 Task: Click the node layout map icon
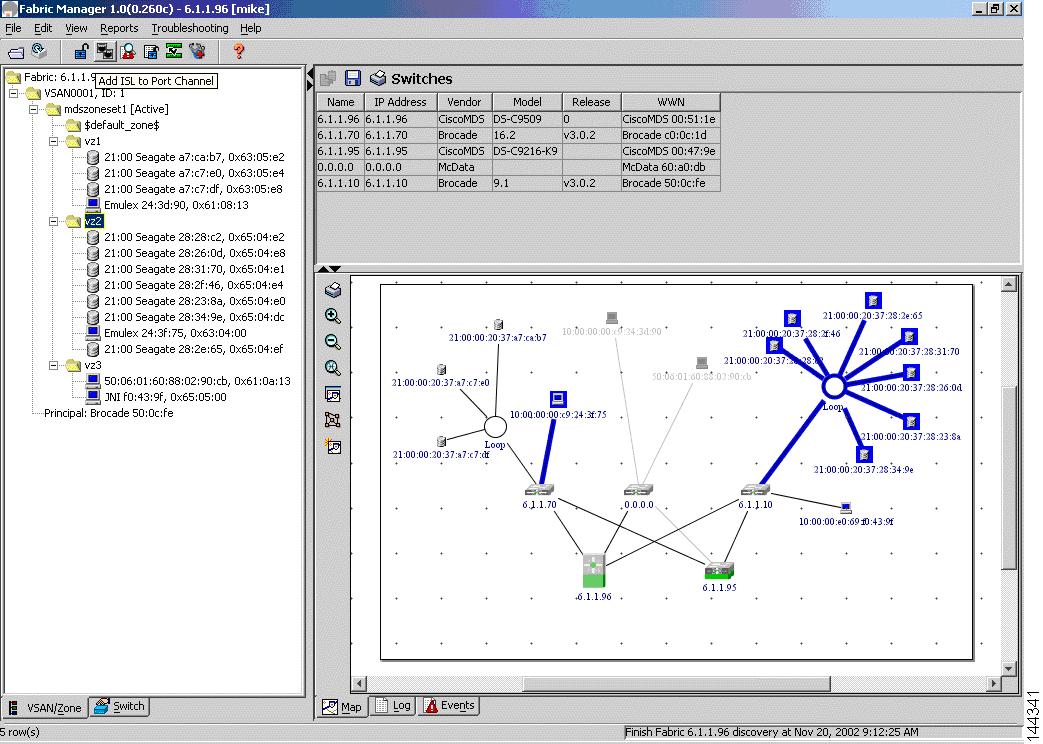pyautogui.click(x=333, y=420)
